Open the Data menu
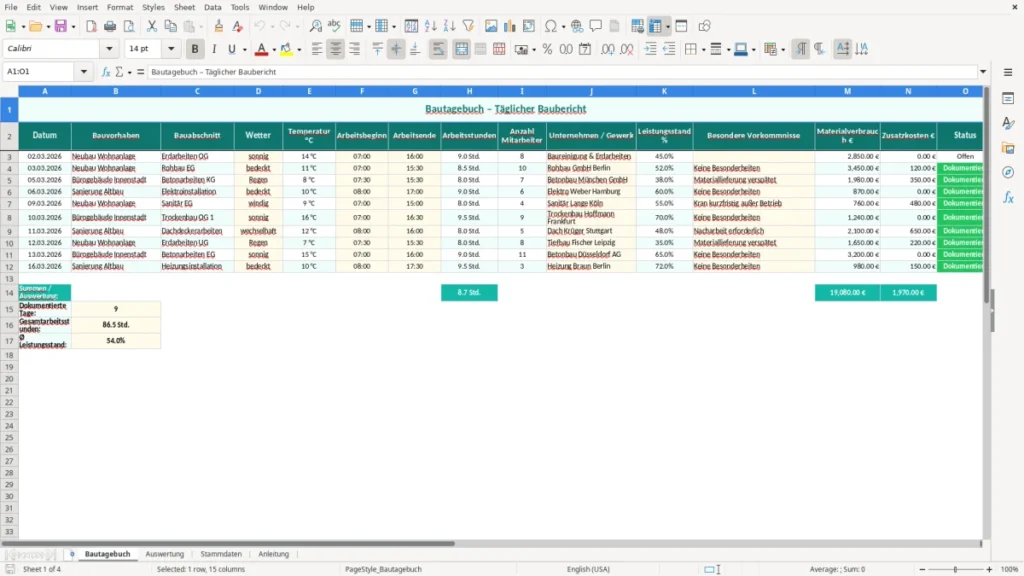The height and width of the screenshot is (576, 1024). point(213,7)
